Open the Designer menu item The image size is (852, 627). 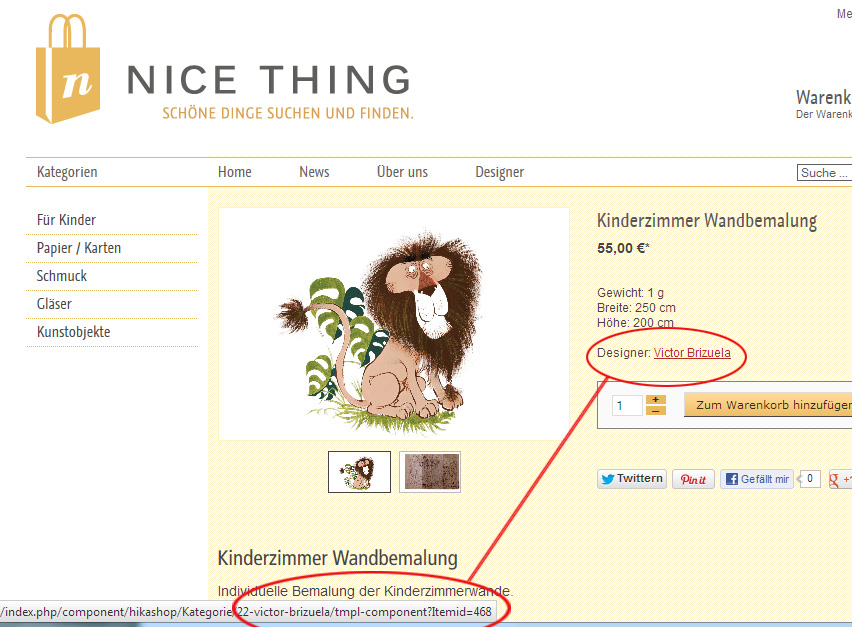(x=499, y=172)
